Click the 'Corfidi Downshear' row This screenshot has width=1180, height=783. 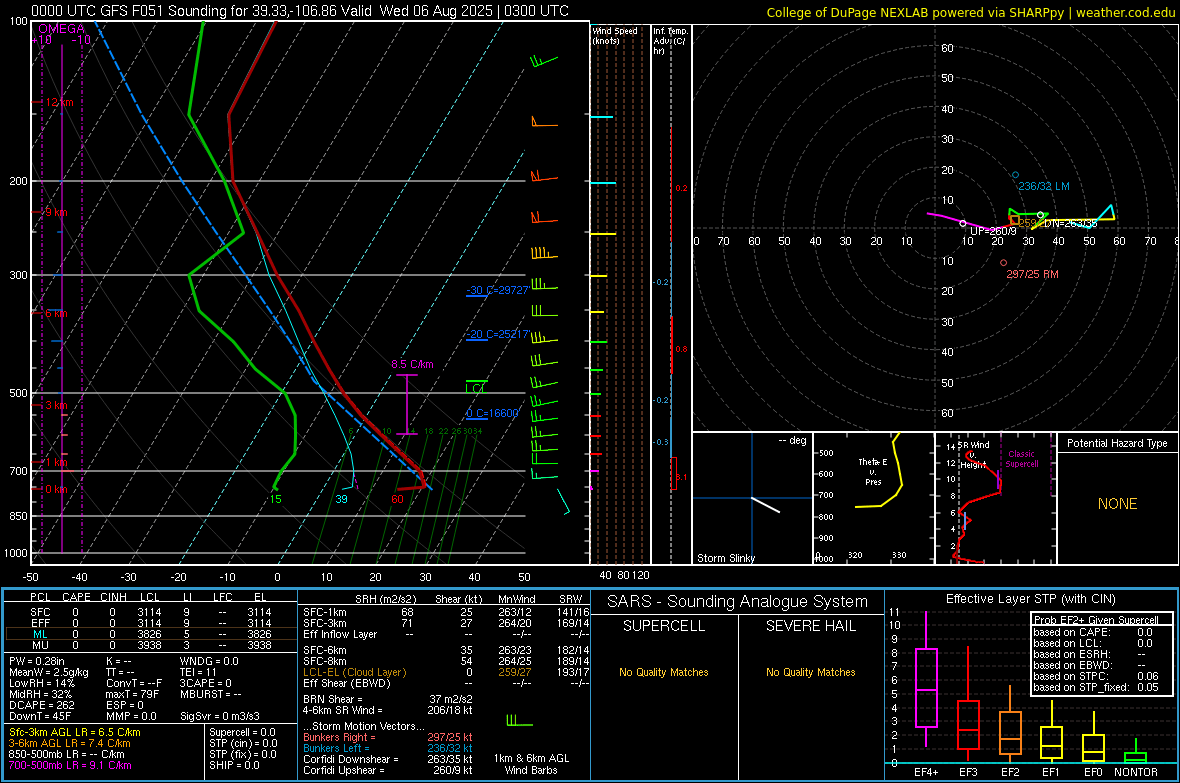click(x=388, y=759)
